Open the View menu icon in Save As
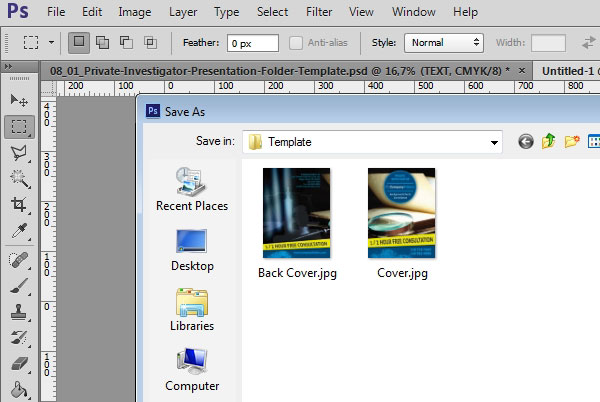Image resolution: width=600 pixels, height=402 pixels. point(594,142)
